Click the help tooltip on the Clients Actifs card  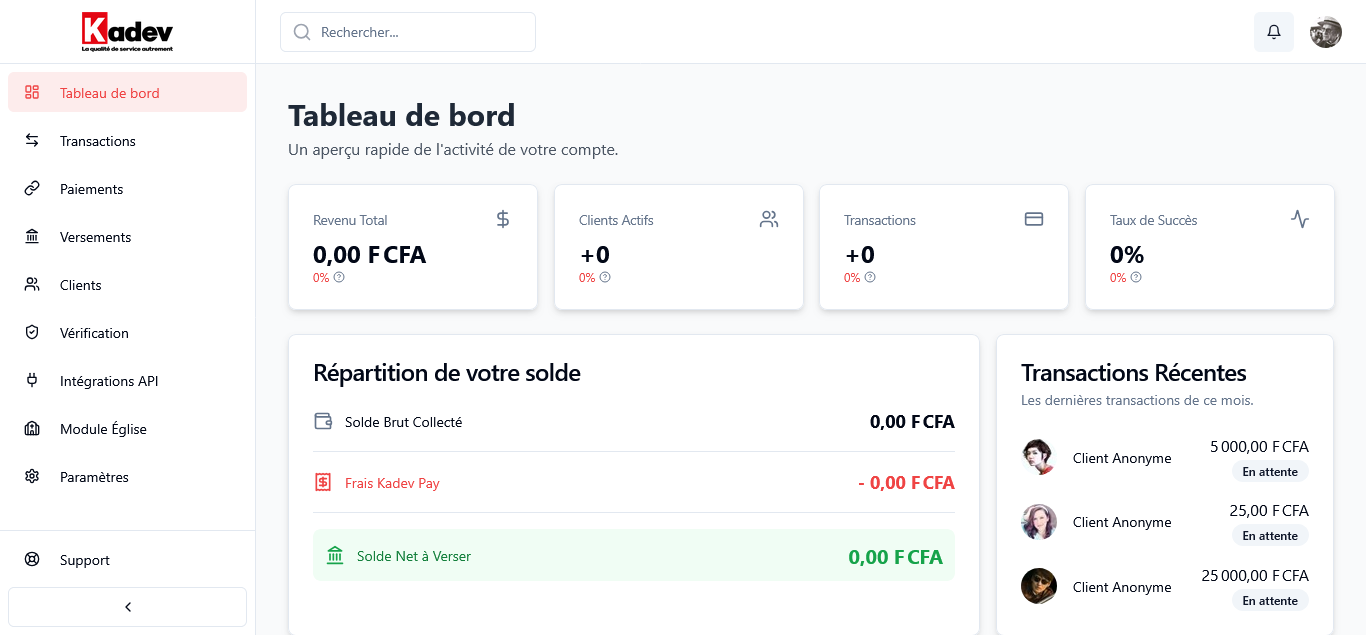606,277
